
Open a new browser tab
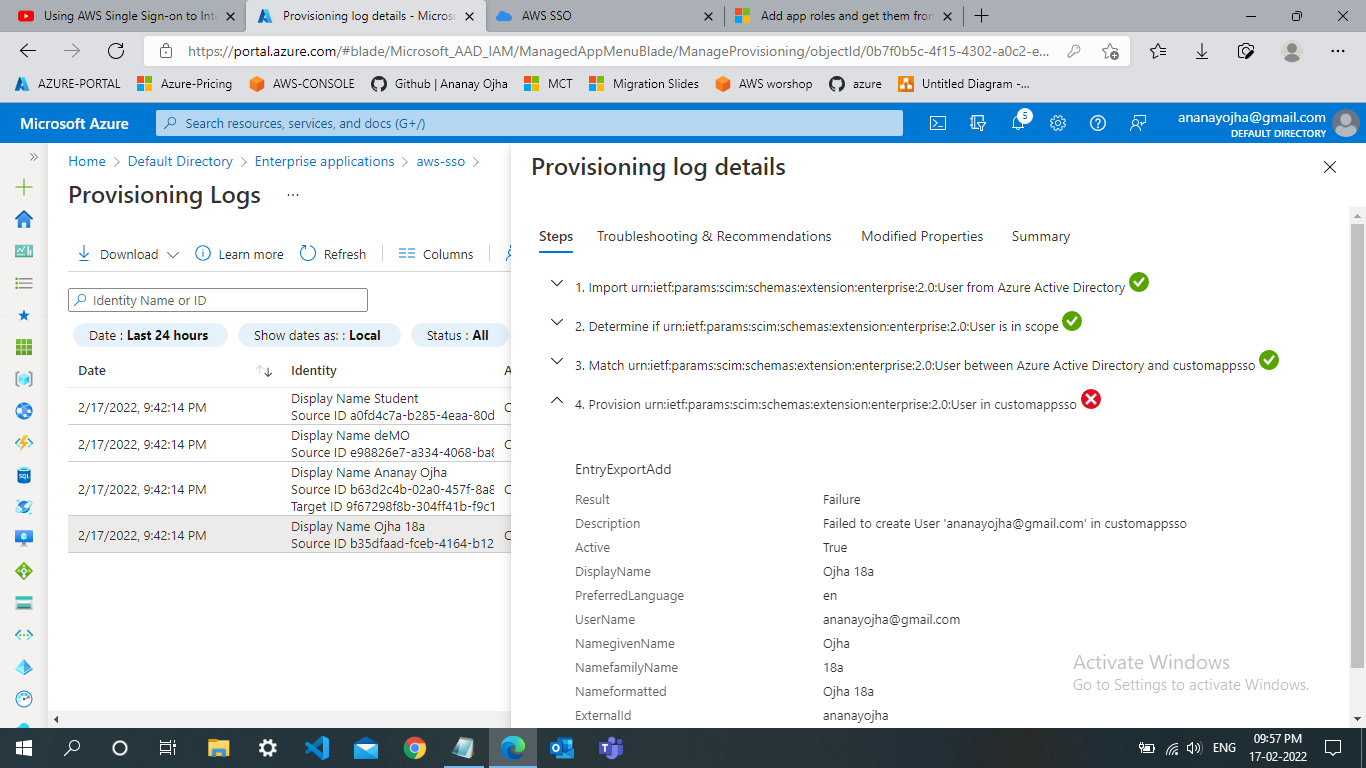click(982, 16)
